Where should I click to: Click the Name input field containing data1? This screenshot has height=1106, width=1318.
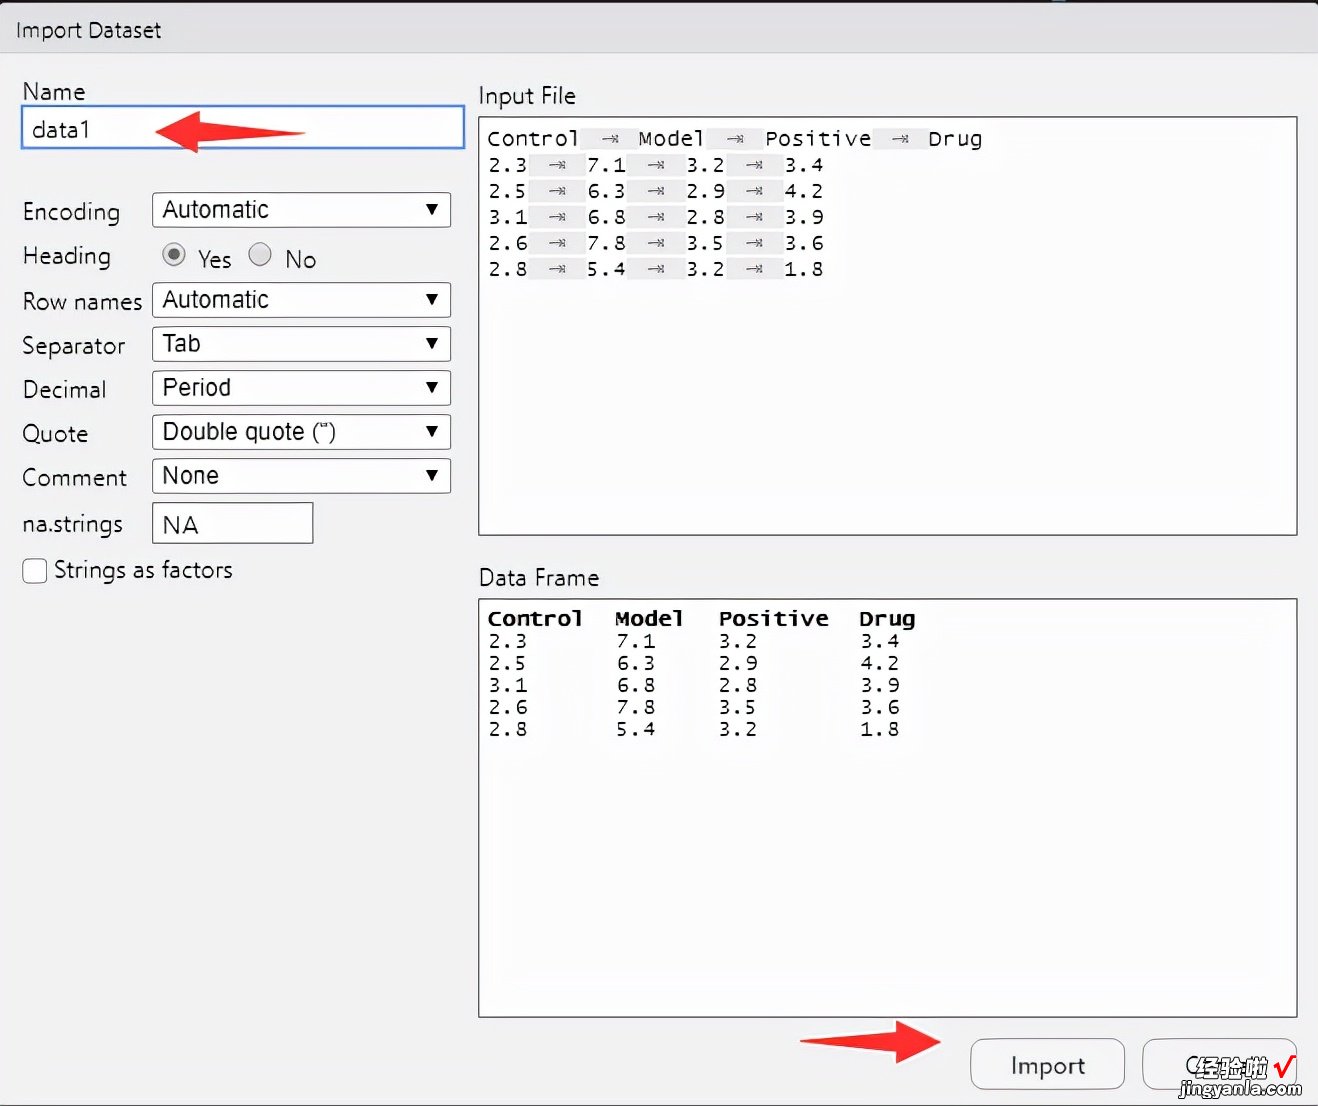point(243,128)
